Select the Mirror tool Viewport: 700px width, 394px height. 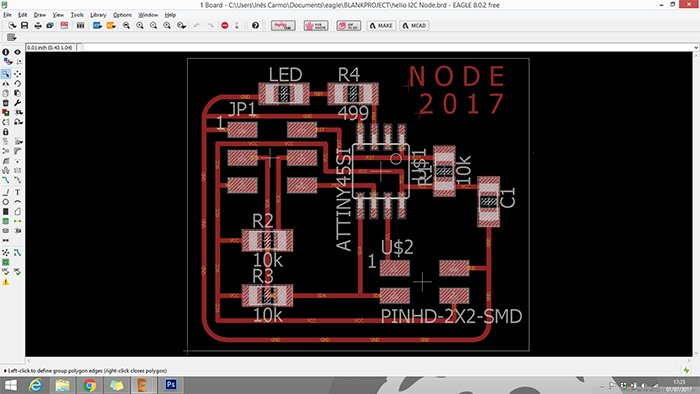[x=6, y=83]
